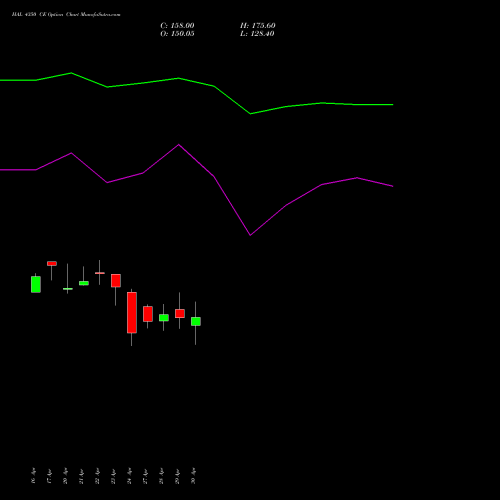Select the "20 Apr" date axis label

tap(65, 476)
